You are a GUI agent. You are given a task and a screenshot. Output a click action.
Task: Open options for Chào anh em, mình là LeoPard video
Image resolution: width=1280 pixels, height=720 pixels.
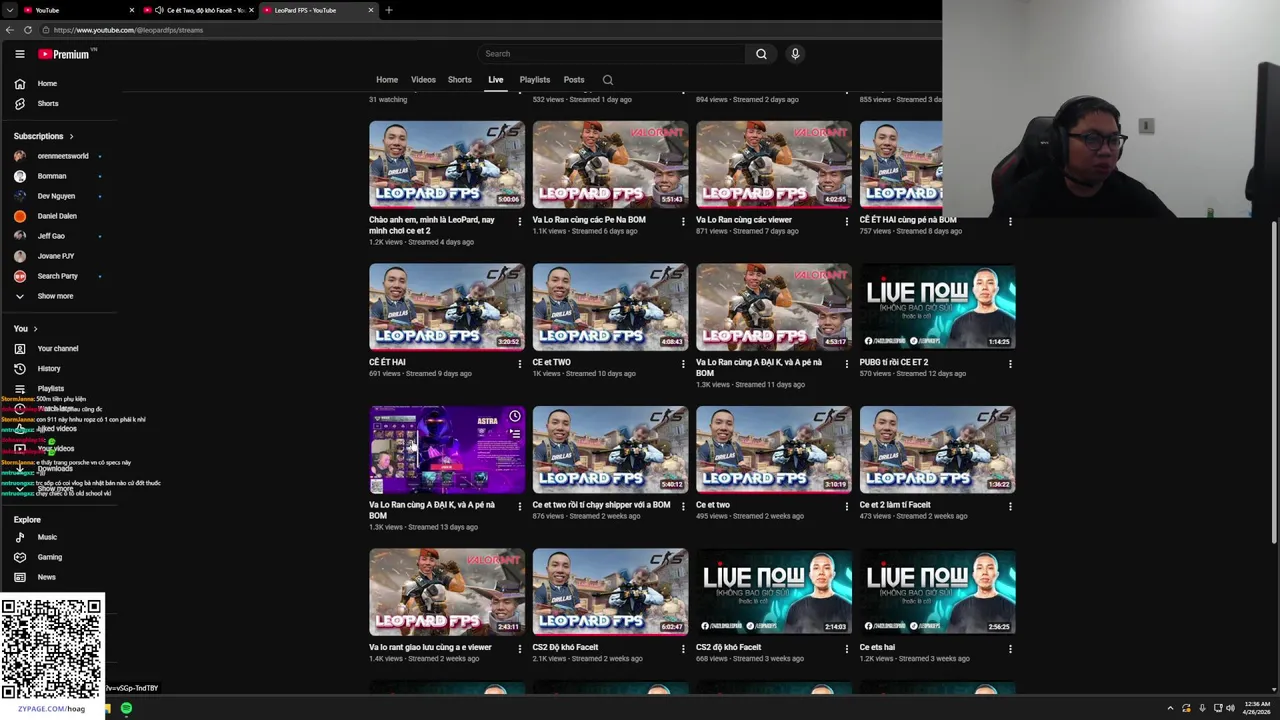[519, 222]
